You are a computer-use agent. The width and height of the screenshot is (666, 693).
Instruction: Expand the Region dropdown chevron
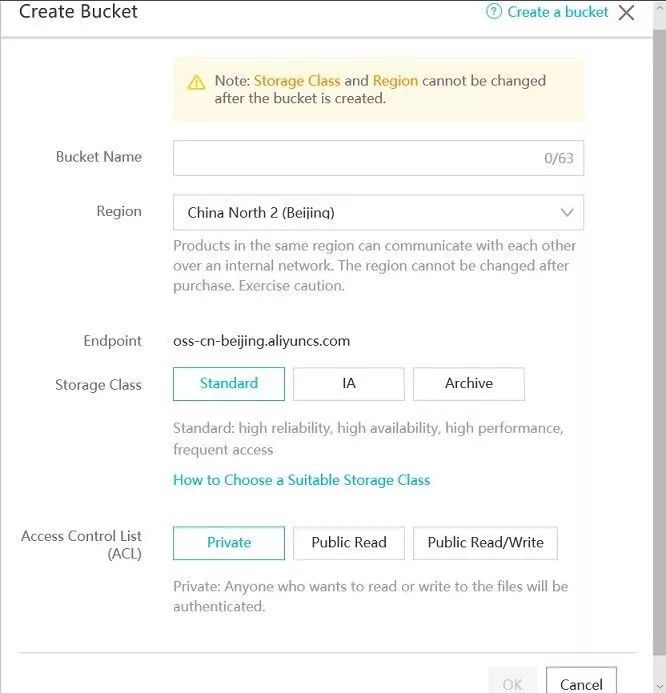[566, 212]
